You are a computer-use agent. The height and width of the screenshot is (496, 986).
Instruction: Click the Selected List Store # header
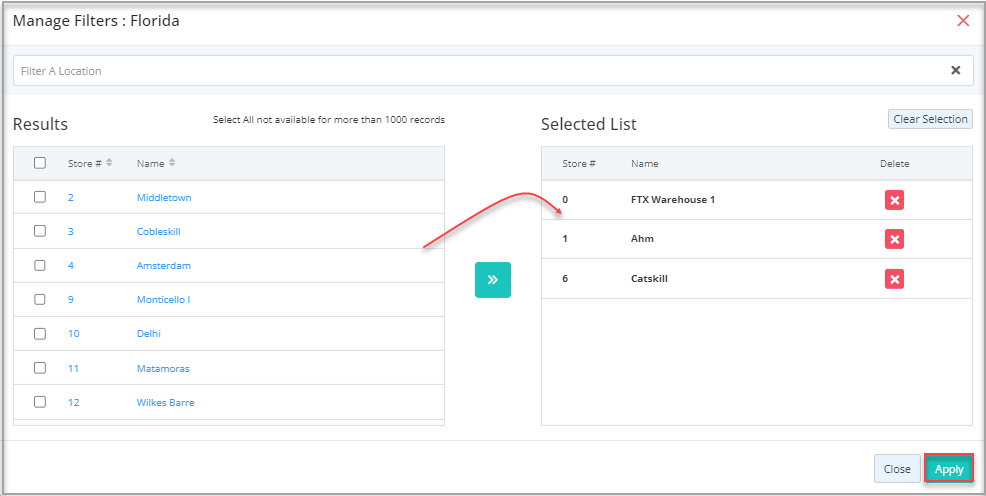[579, 163]
